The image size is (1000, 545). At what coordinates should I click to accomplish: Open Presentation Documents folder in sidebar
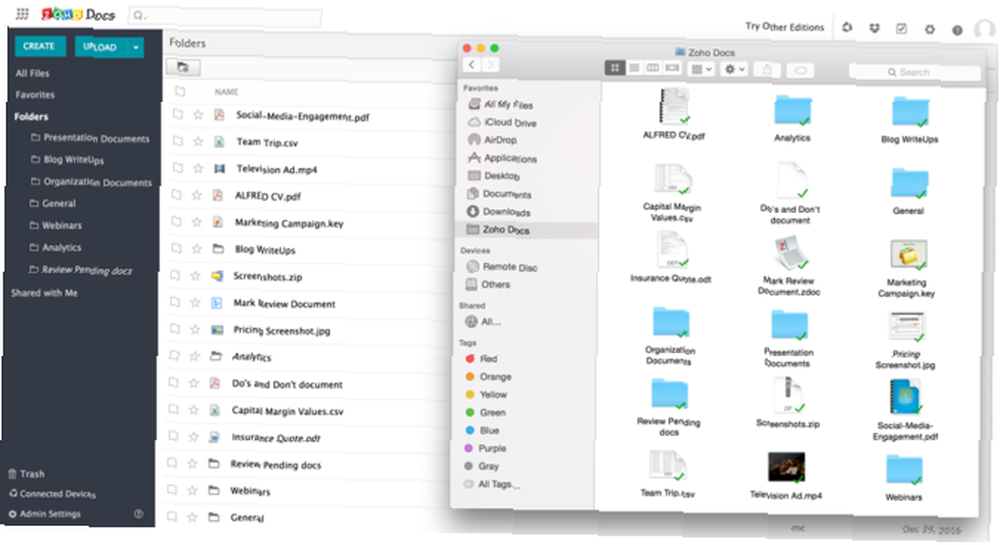(x=91, y=138)
